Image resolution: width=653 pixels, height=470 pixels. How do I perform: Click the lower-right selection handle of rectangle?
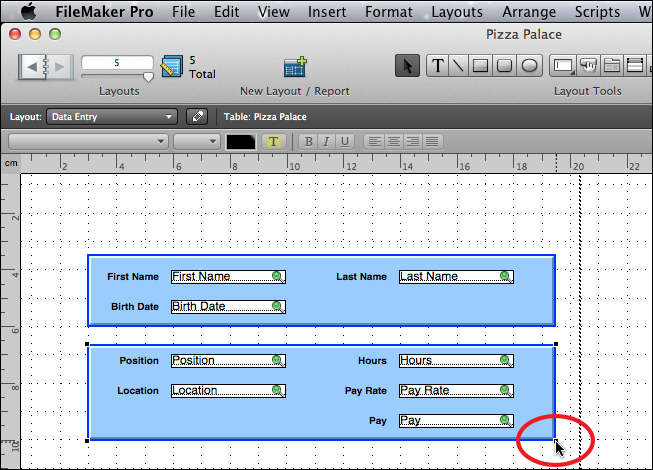click(556, 440)
